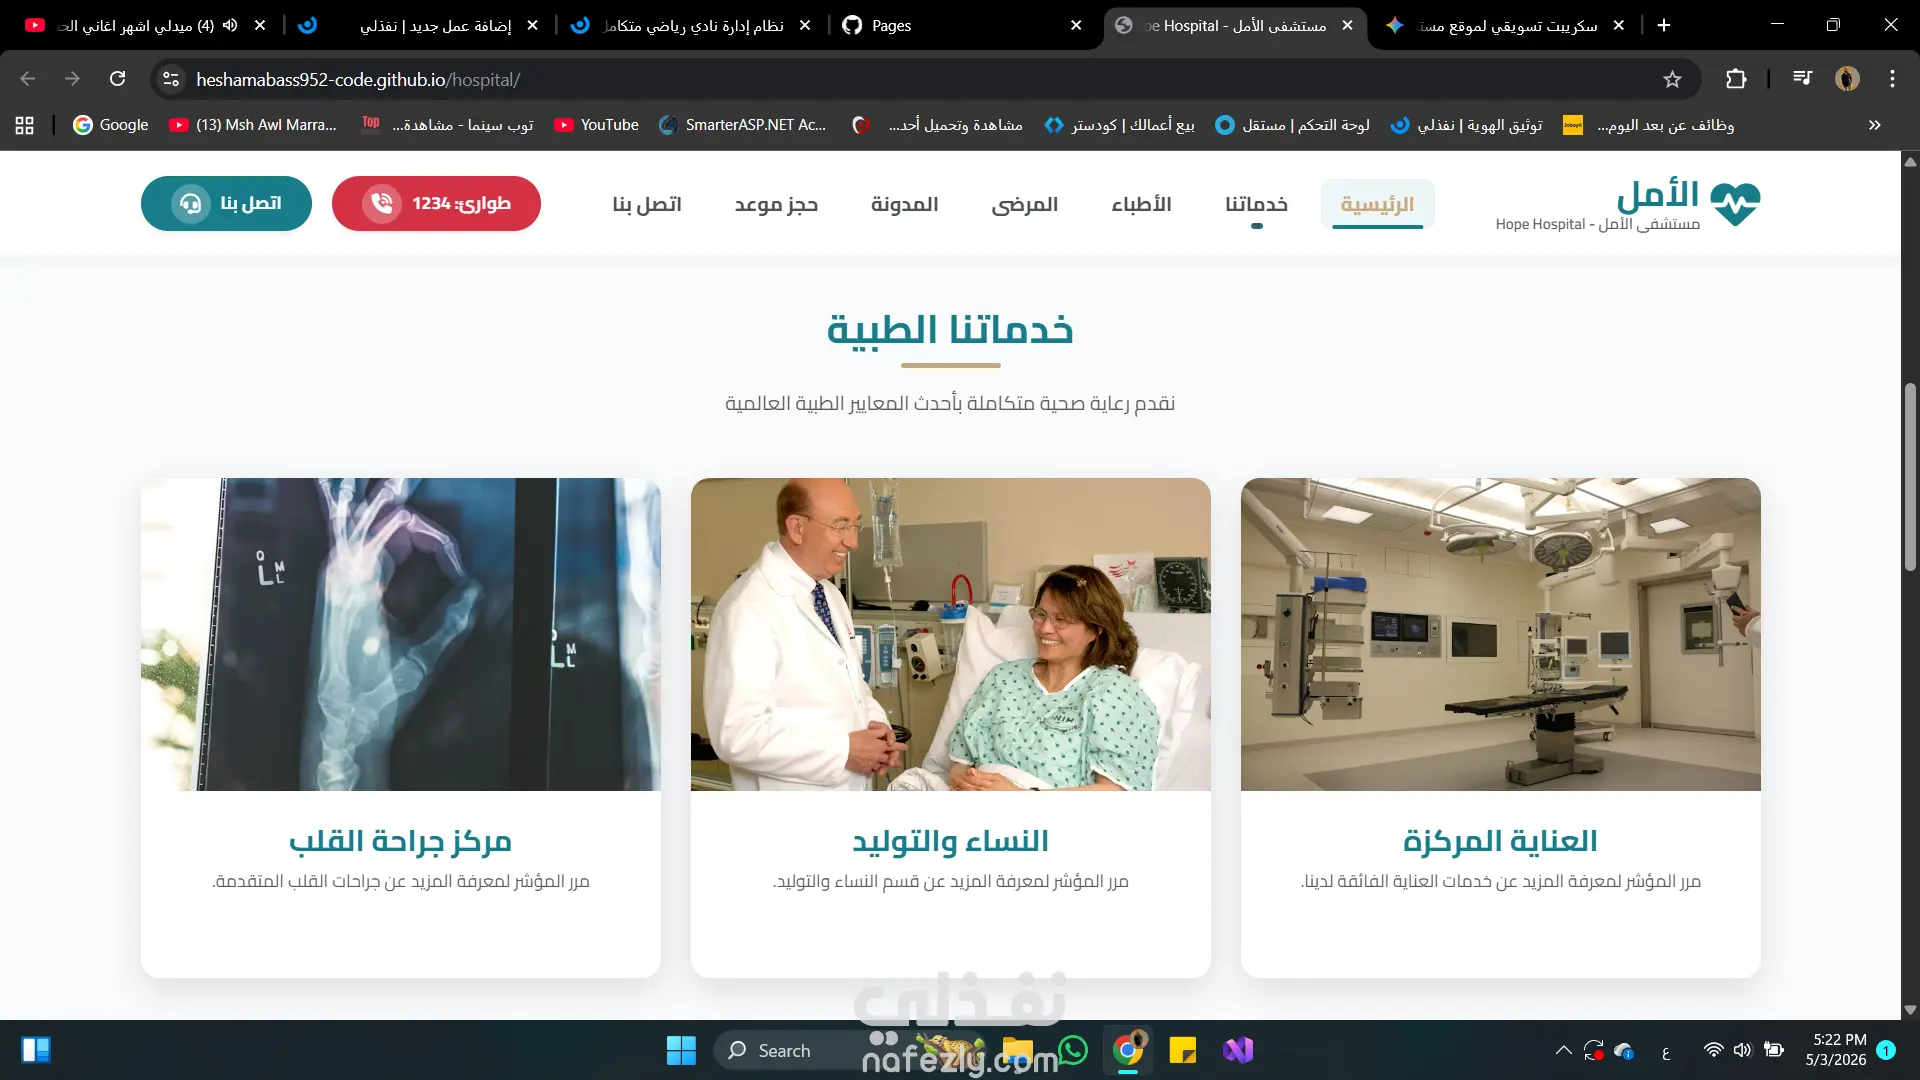
Task: Switch to the سكريبت تسويقي tab
Action: 1506,25
